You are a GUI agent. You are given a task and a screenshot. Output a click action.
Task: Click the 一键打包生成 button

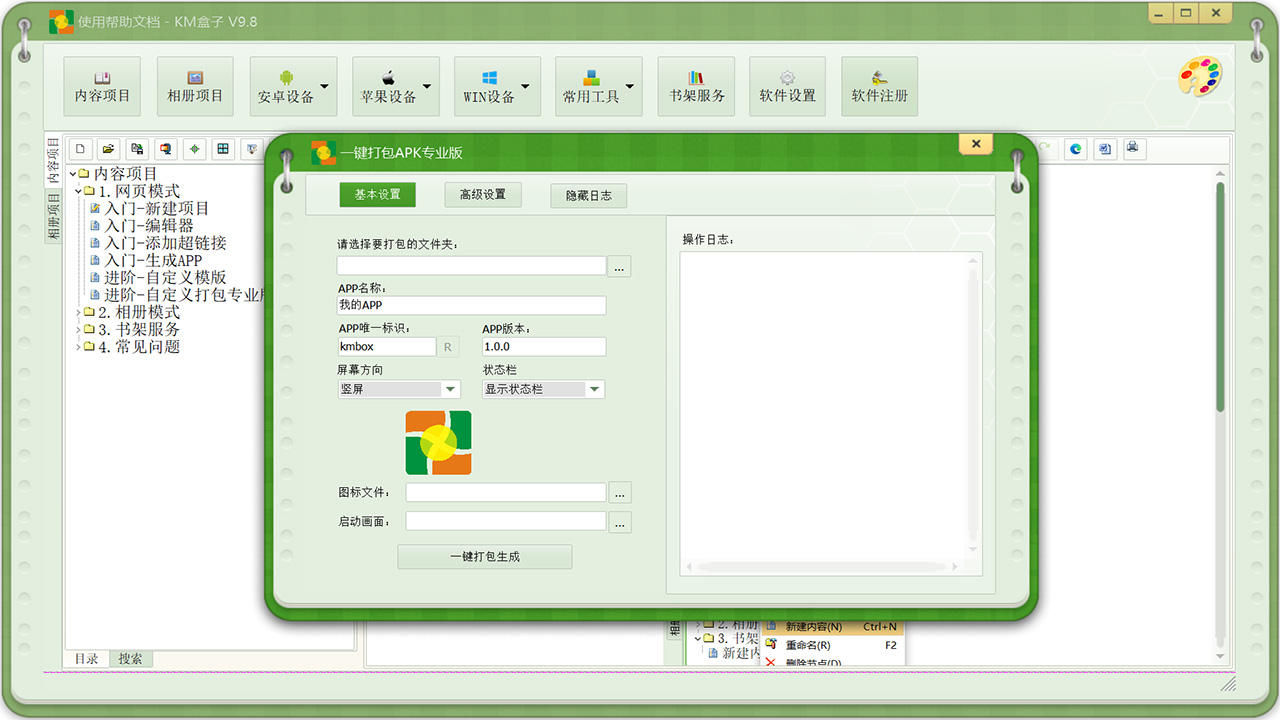pos(484,557)
